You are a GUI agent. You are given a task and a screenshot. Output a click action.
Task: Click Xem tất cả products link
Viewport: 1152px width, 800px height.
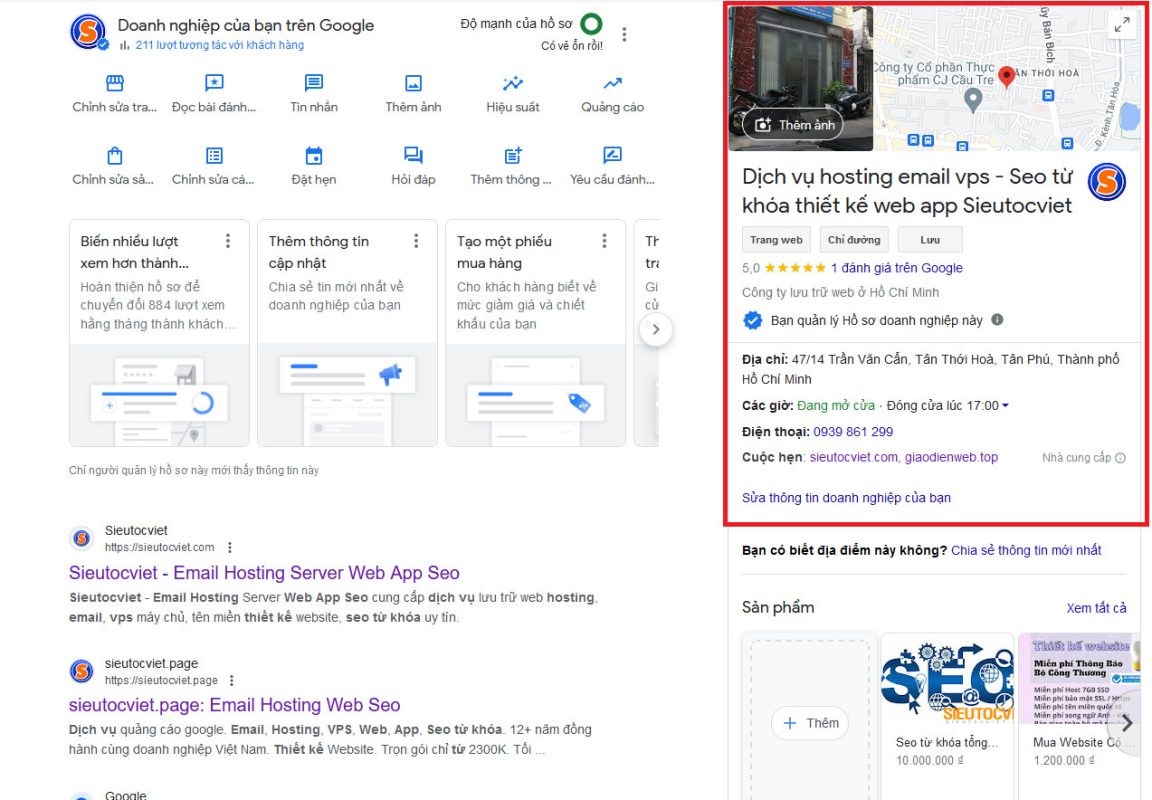coord(1096,608)
